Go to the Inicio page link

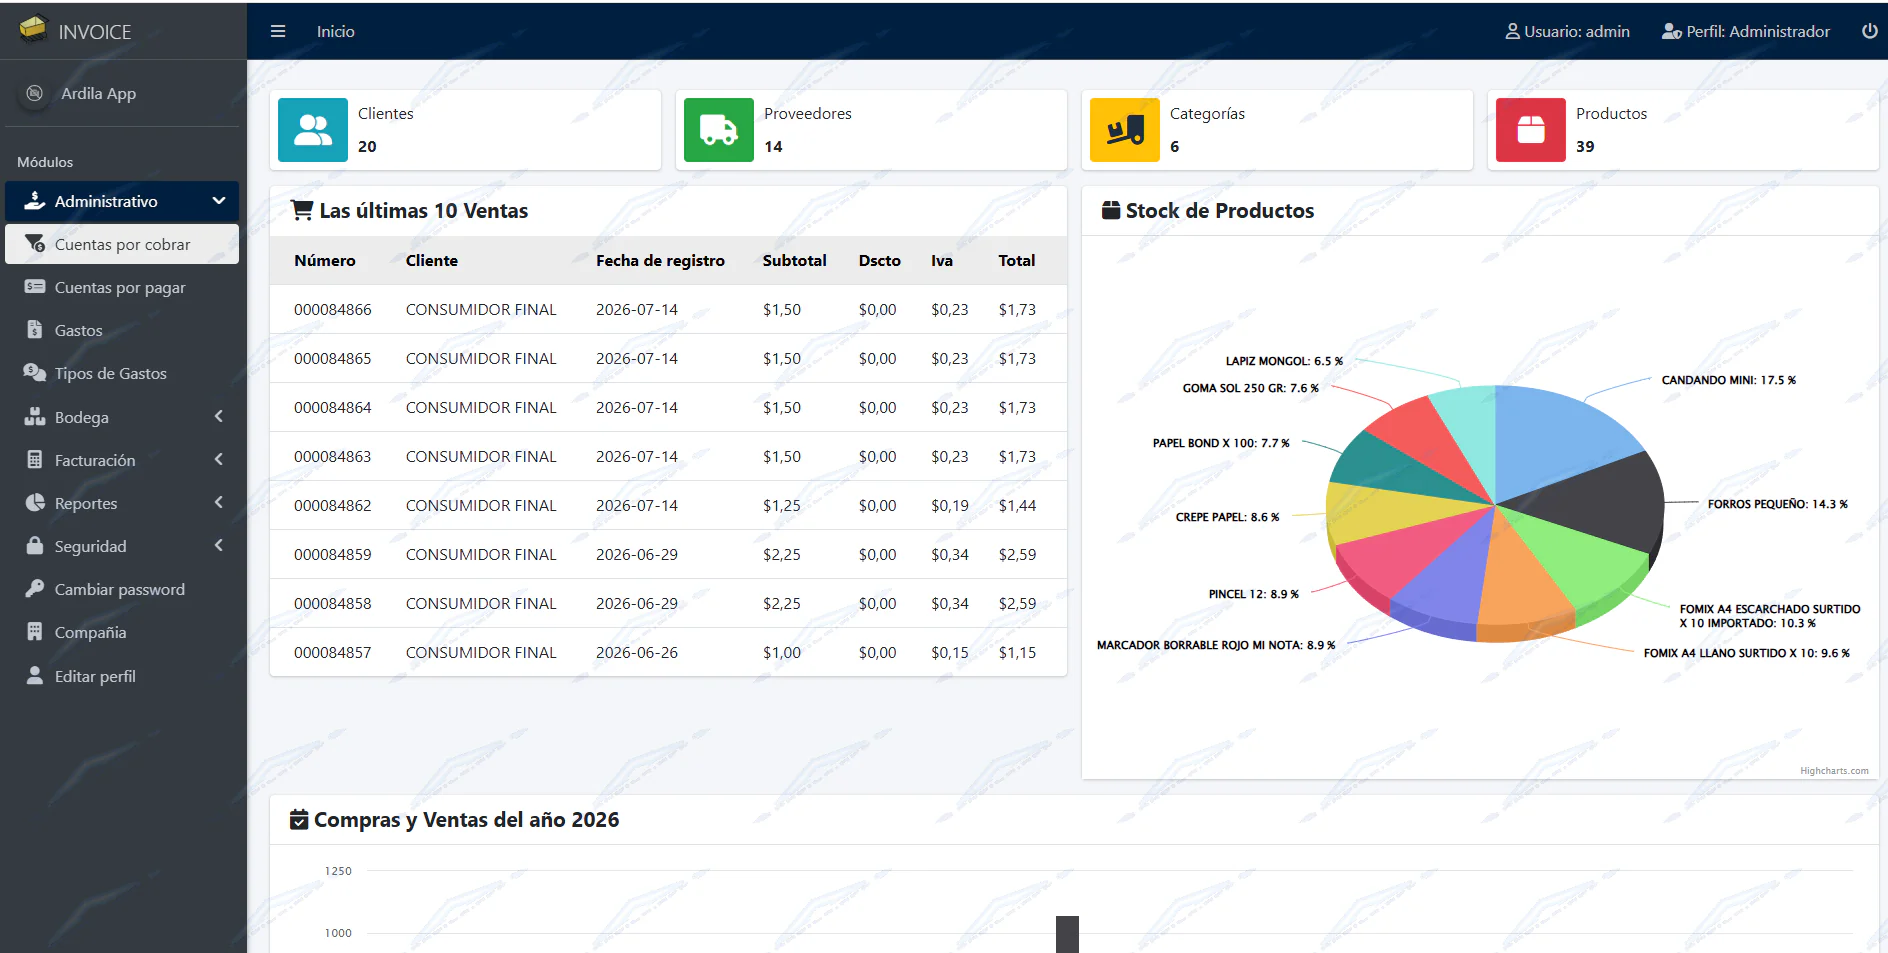tap(336, 32)
